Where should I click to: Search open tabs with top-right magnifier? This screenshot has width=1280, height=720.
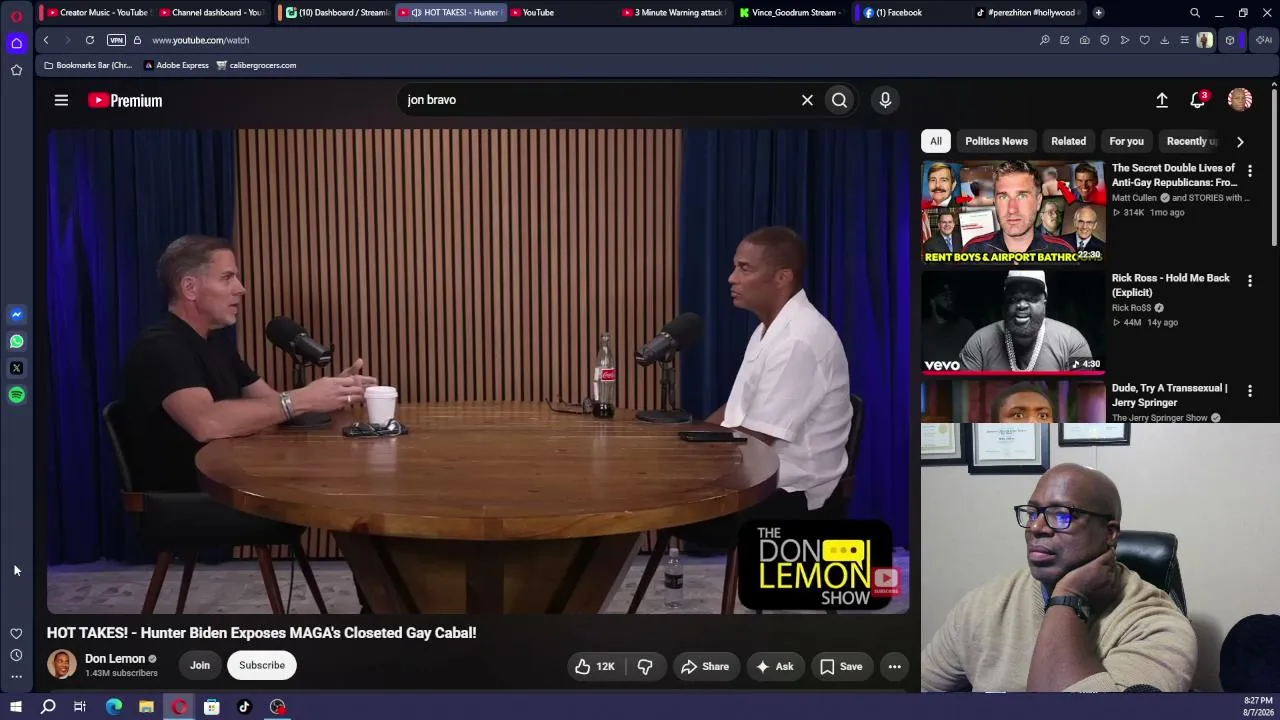coord(1194,13)
